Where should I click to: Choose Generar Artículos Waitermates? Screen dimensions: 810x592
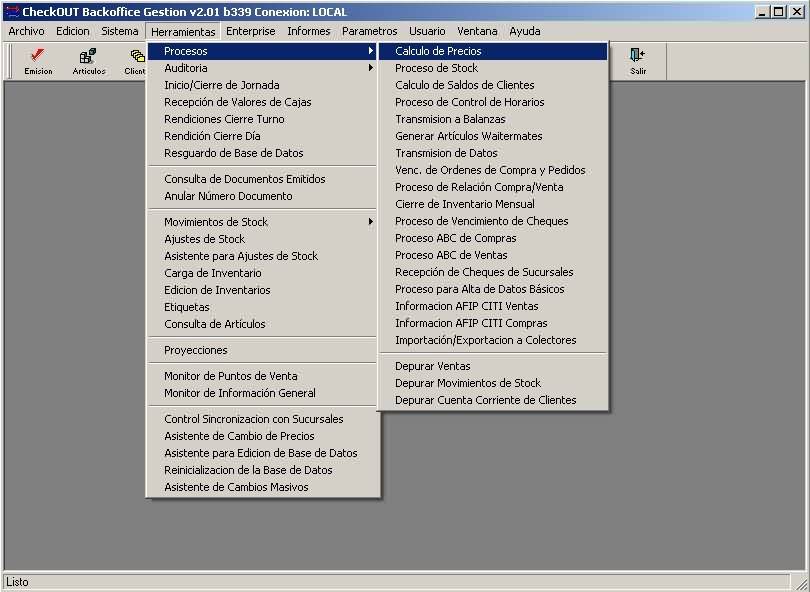tap(493, 136)
